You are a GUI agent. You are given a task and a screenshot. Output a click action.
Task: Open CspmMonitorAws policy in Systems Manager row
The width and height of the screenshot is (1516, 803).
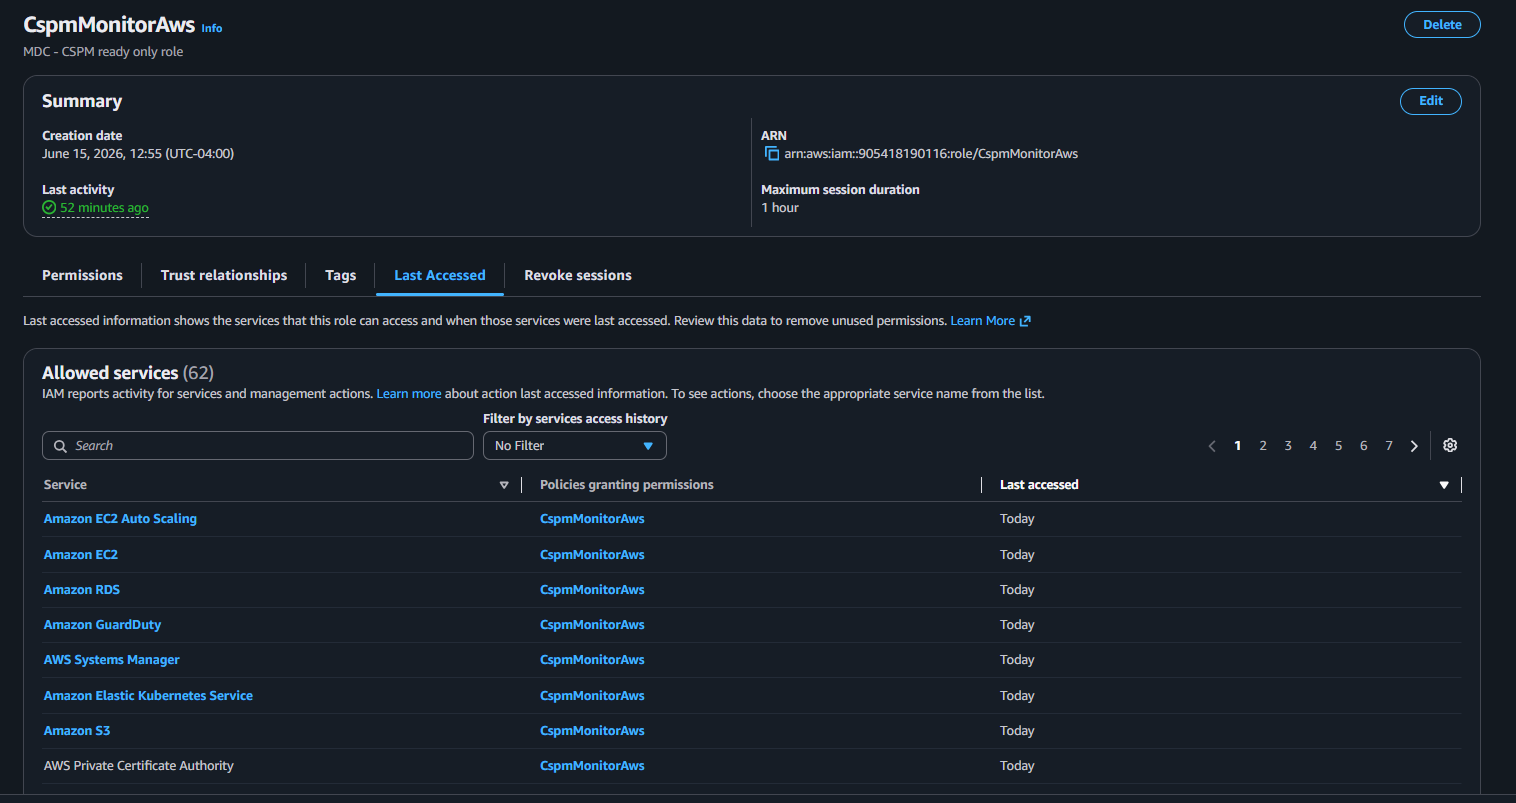tap(592, 660)
